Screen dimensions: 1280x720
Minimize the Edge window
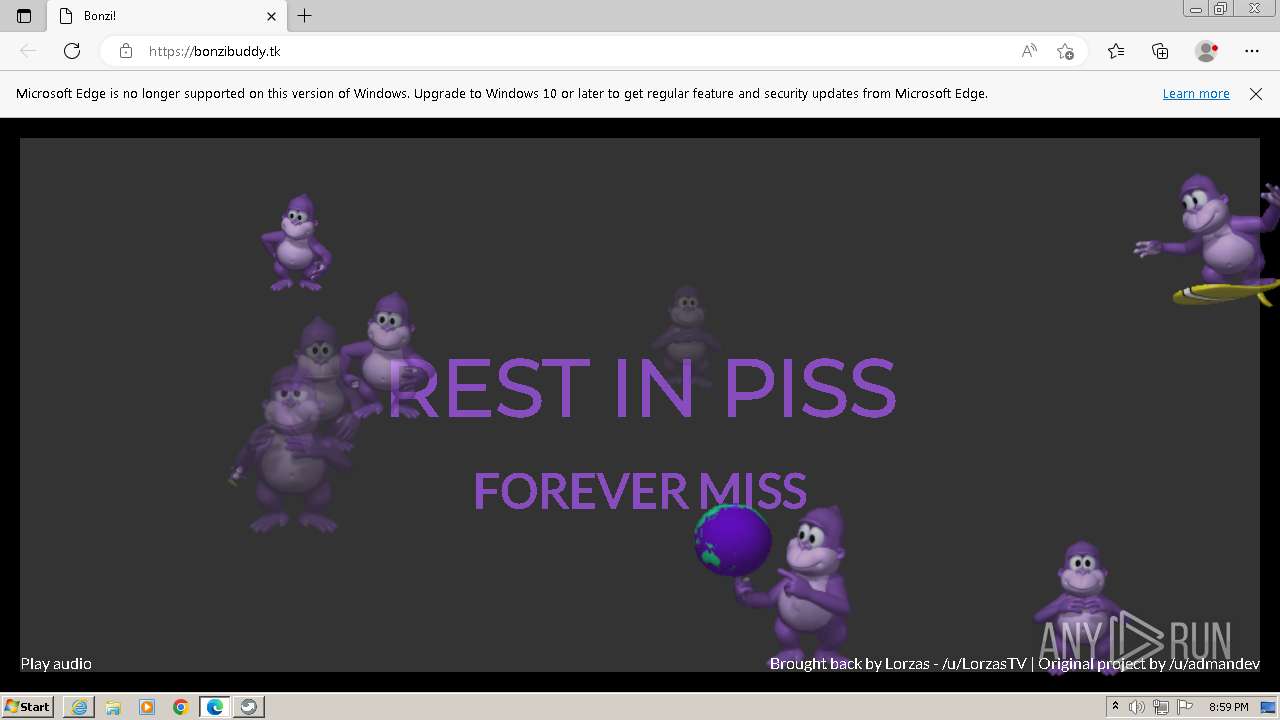click(x=1196, y=9)
